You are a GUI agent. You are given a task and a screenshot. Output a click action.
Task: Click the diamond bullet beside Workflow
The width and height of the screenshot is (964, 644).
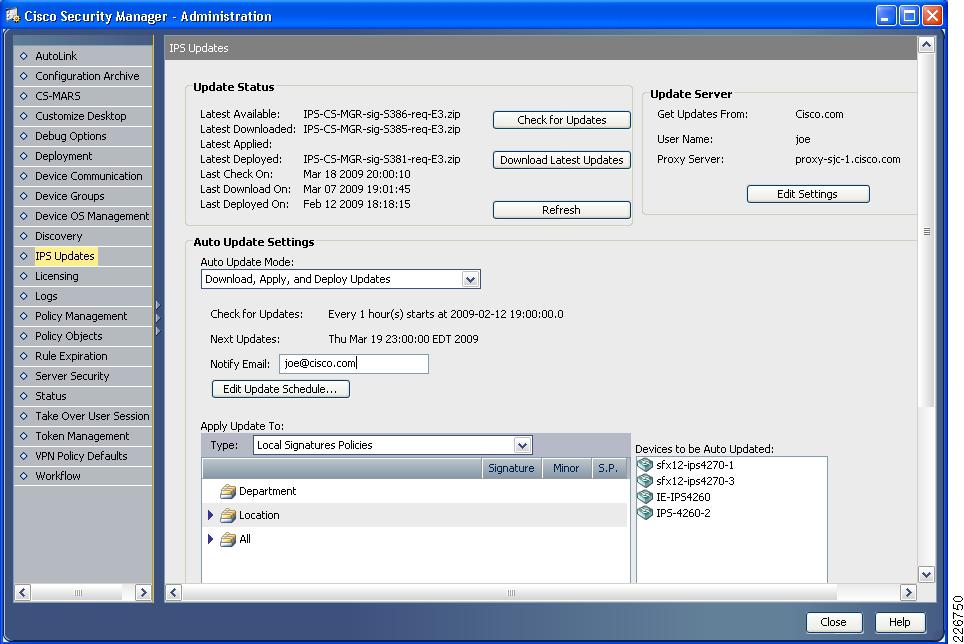(24, 476)
